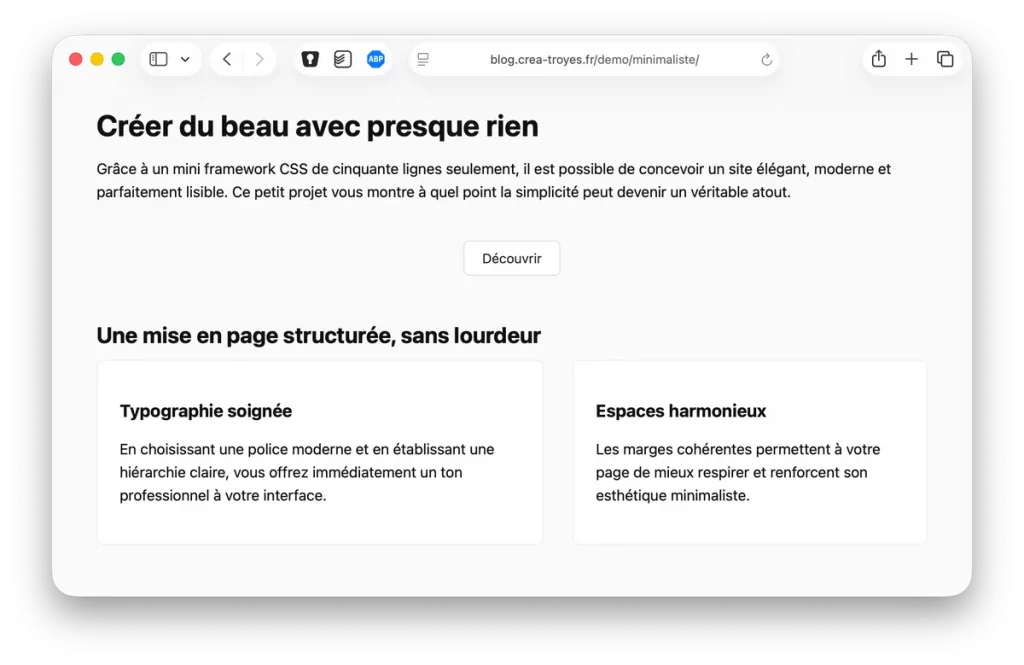This screenshot has height=665, width=1024.
Task: Select the address bar URL
Action: click(x=594, y=59)
